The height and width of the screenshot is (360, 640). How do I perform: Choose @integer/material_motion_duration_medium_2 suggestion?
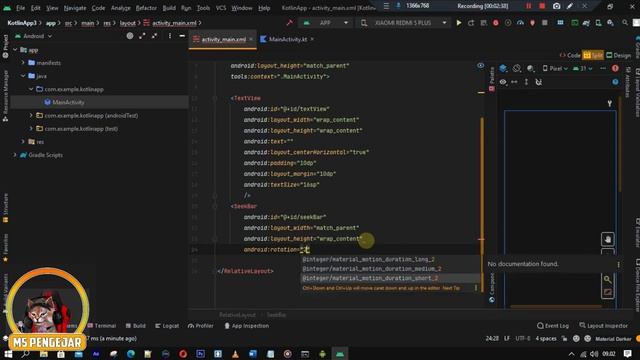(x=391, y=269)
